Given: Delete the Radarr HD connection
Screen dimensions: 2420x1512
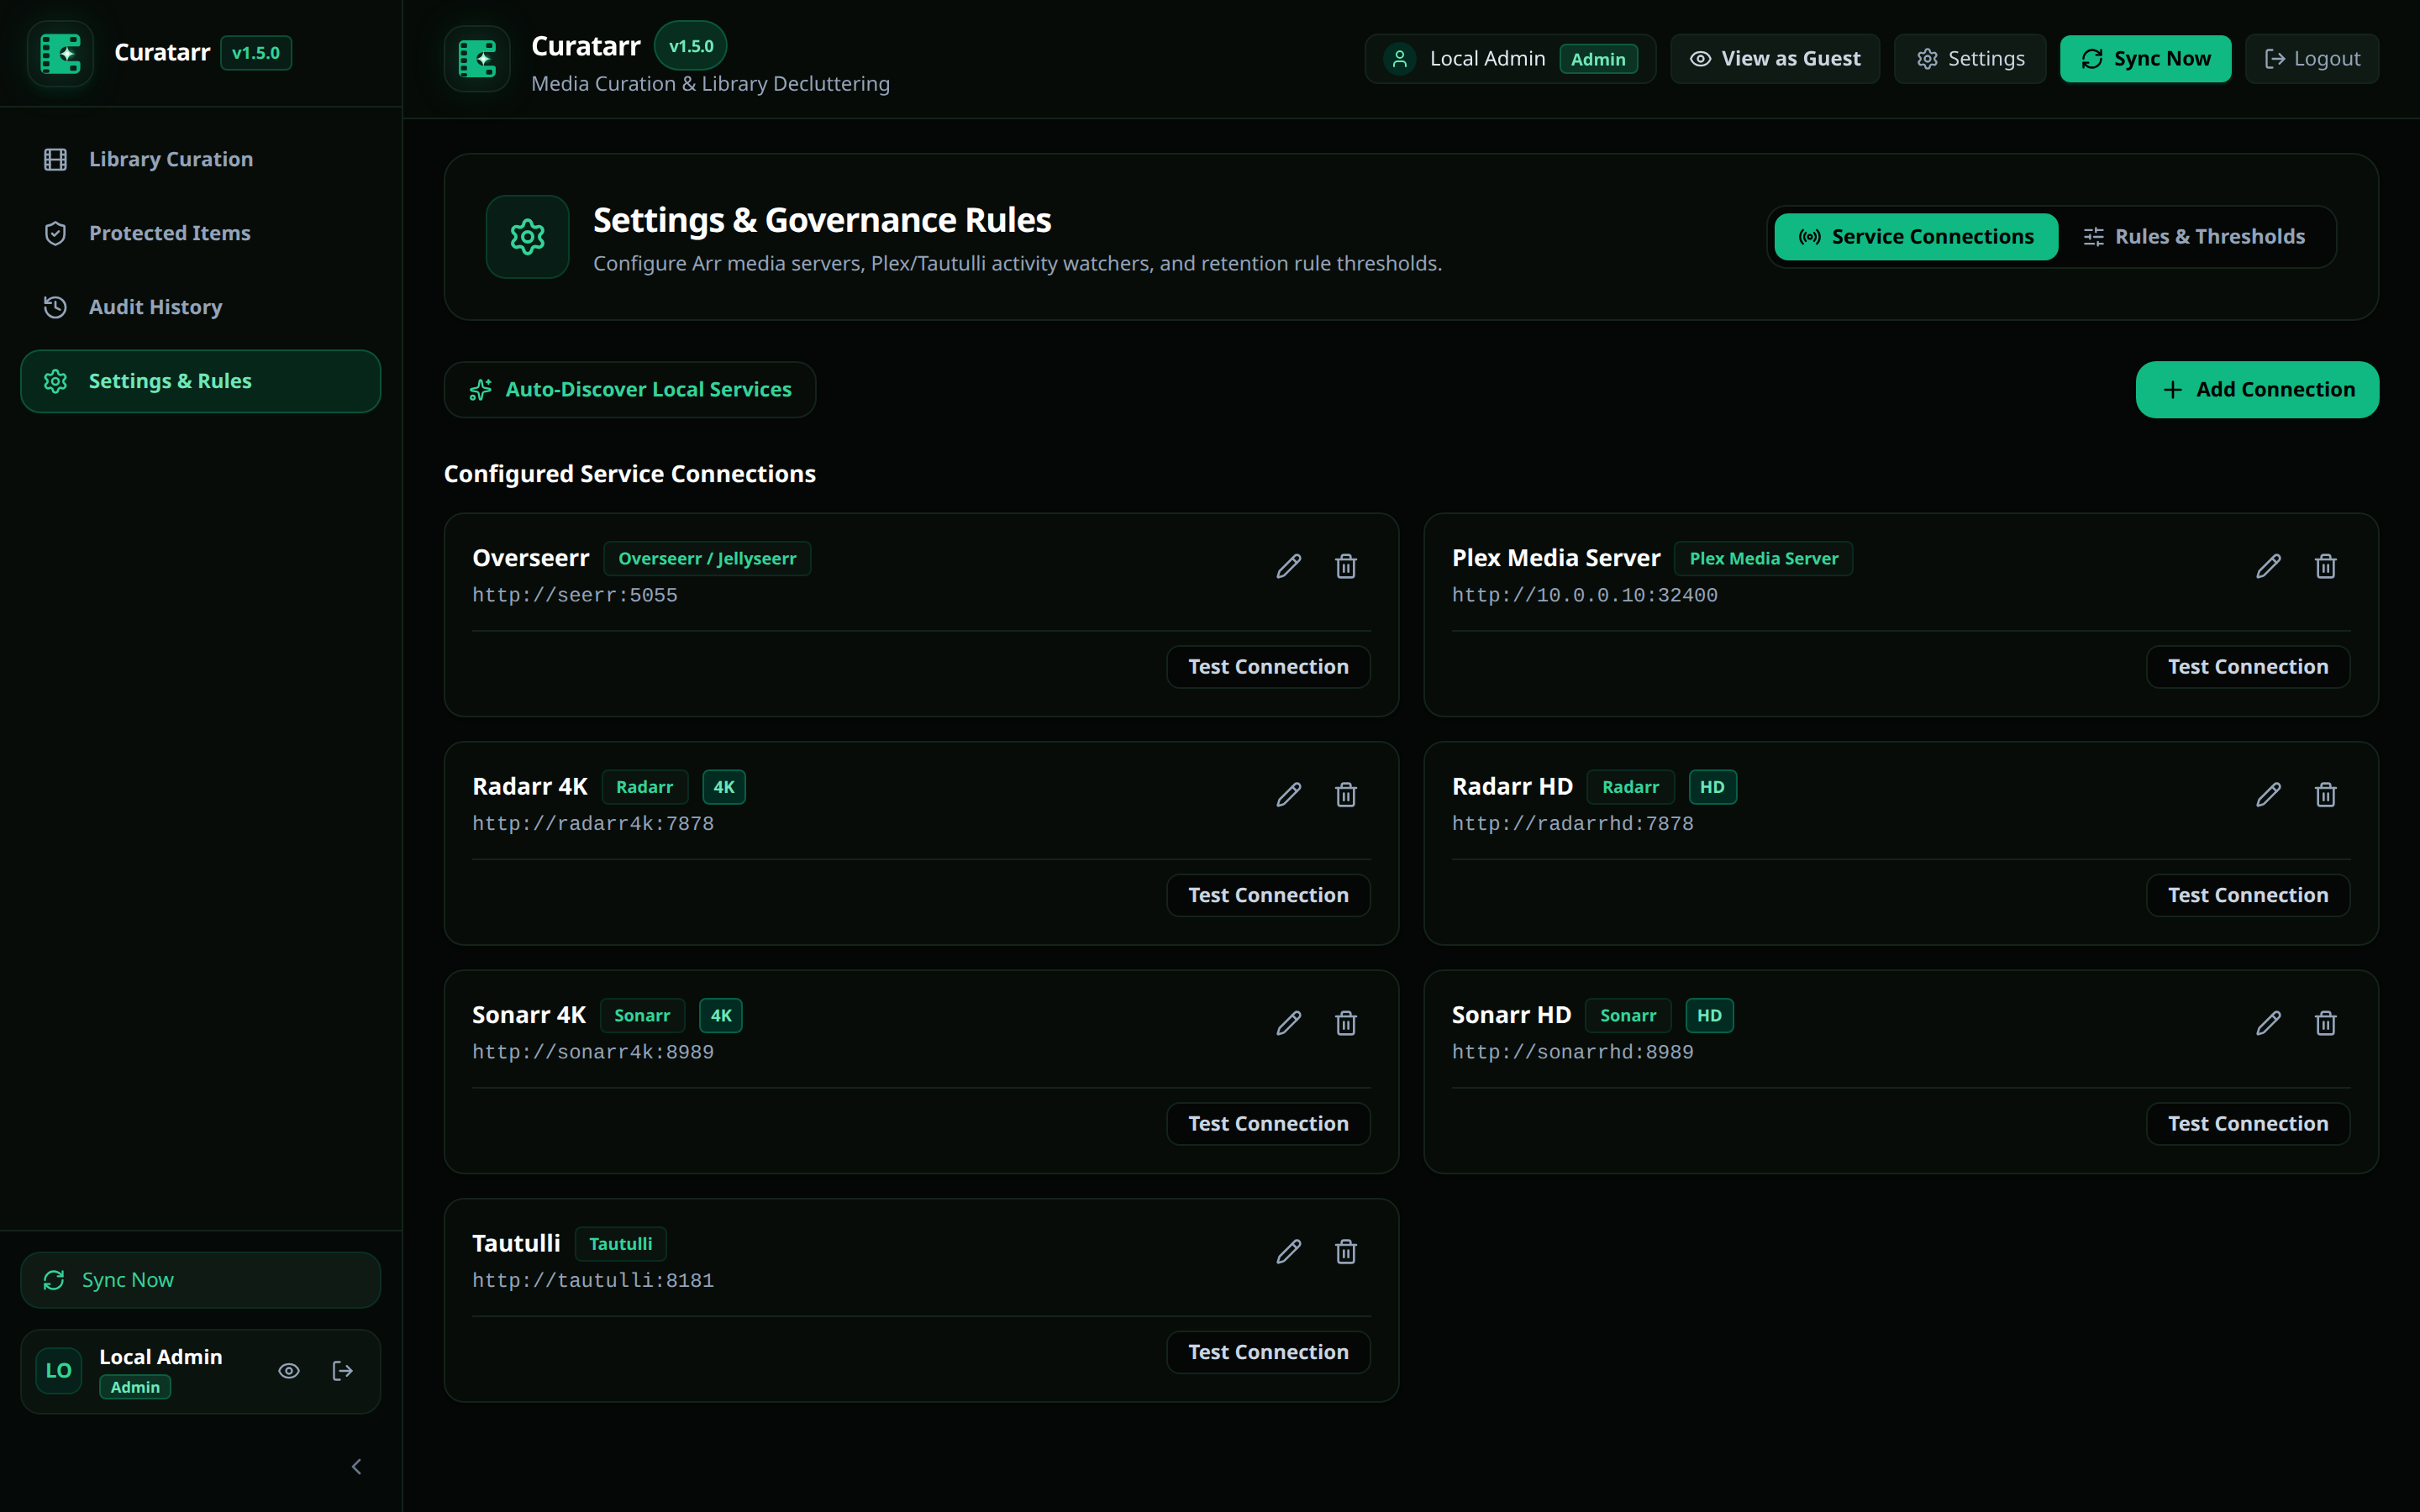Looking at the screenshot, I should [2326, 795].
